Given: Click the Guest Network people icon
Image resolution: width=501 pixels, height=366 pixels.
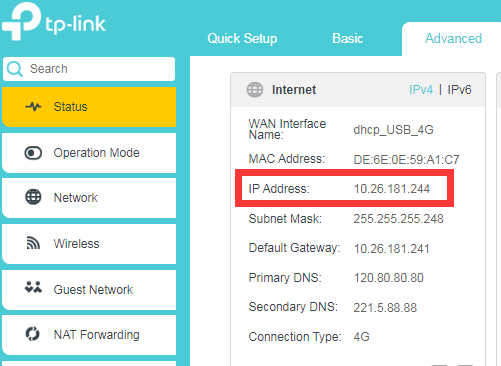Looking at the screenshot, I should [x=33, y=287].
